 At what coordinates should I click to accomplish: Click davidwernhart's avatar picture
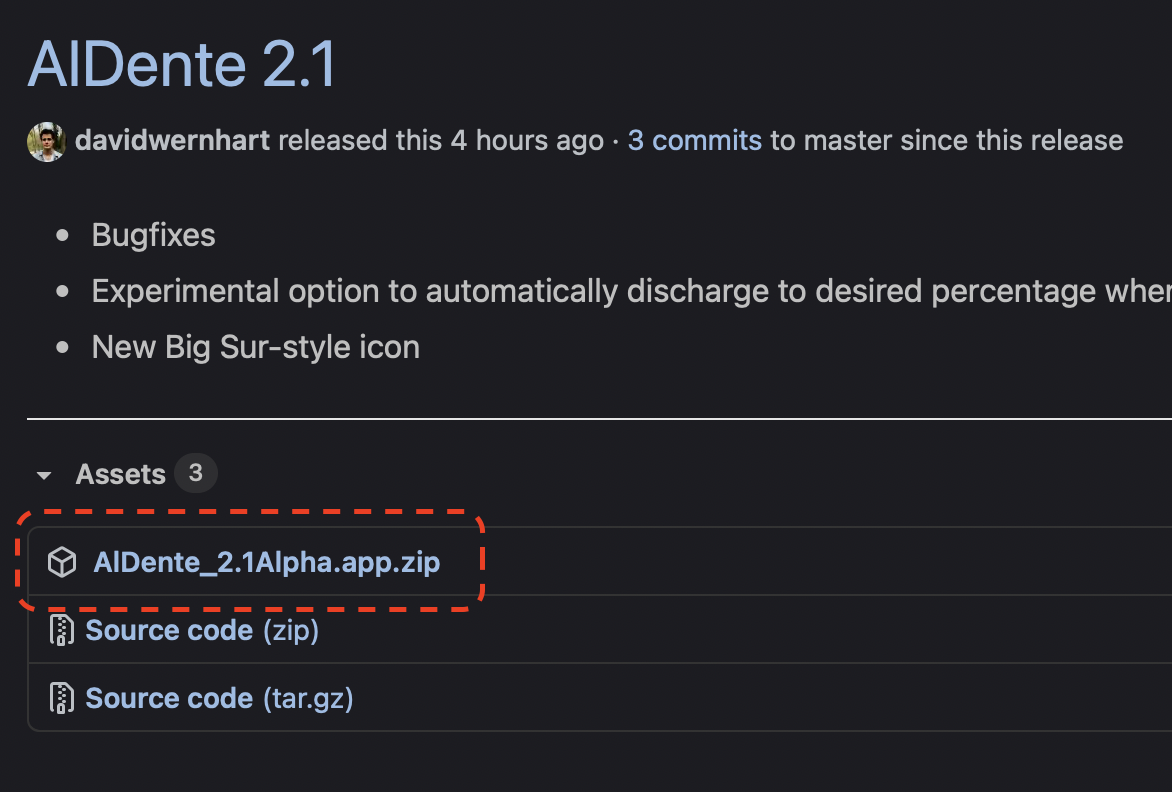pyautogui.click(x=46, y=141)
